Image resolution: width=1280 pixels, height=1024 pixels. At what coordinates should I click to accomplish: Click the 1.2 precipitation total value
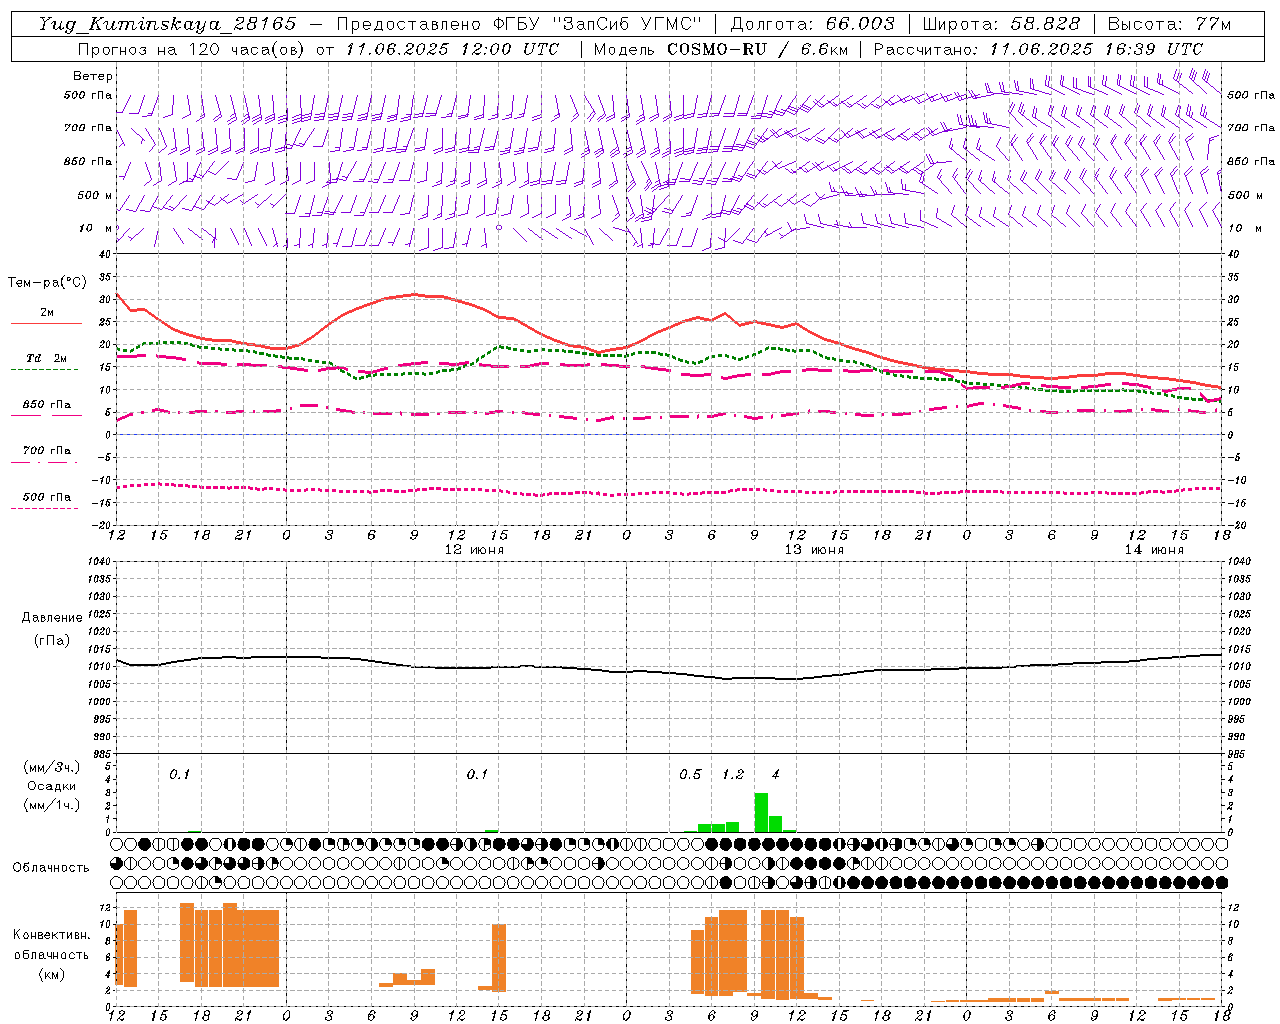[x=733, y=775]
